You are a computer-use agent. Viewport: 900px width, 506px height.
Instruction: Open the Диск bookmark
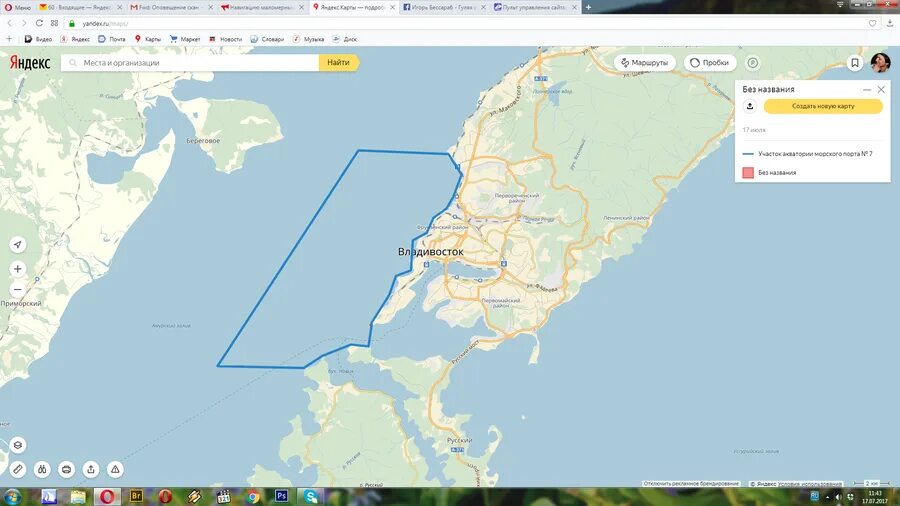point(344,39)
